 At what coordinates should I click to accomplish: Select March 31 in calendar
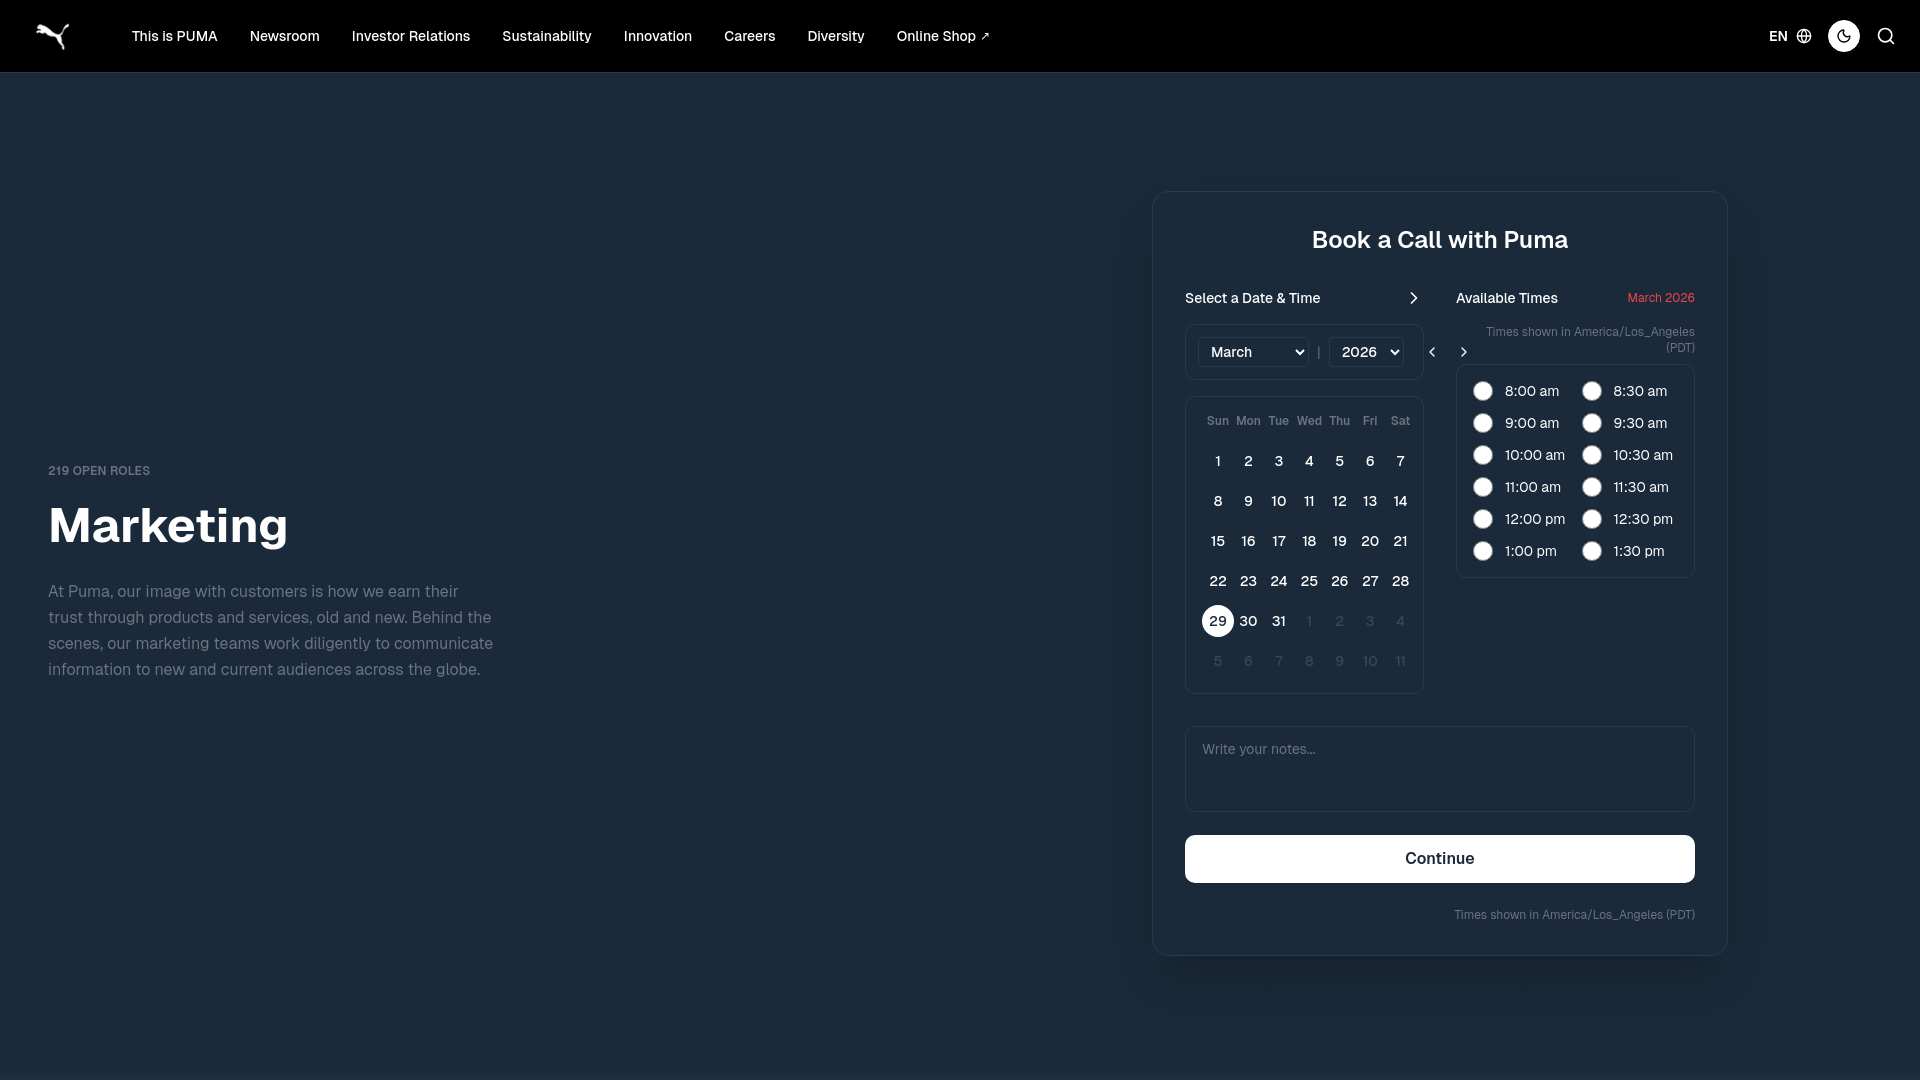pos(1278,621)
